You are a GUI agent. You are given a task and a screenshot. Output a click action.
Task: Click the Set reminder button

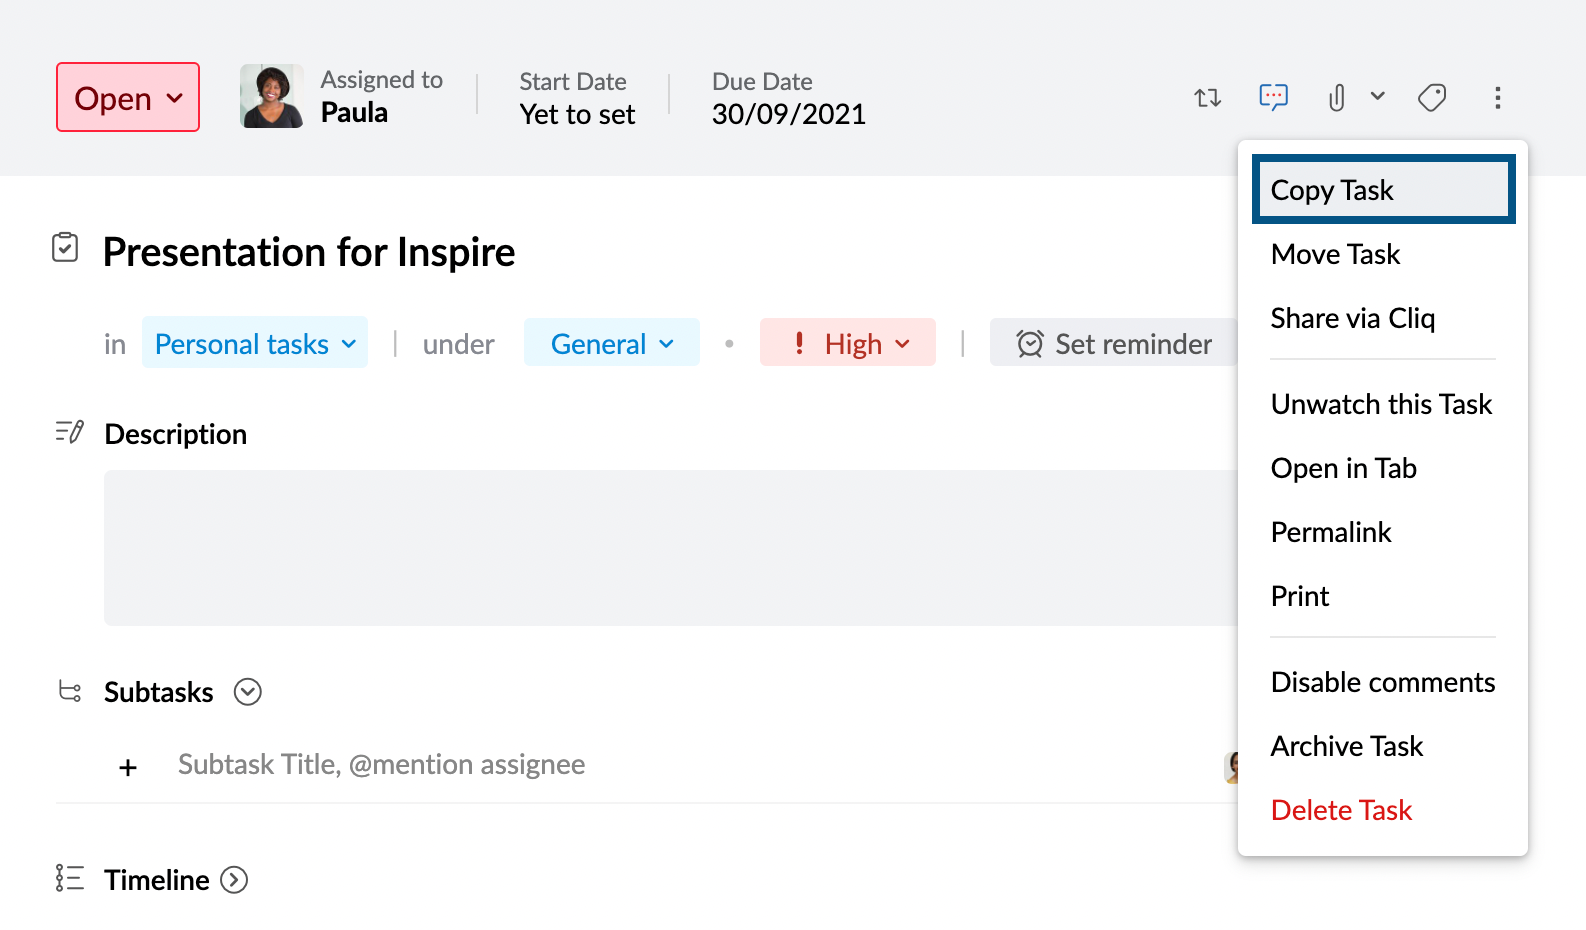[1114, 343]
